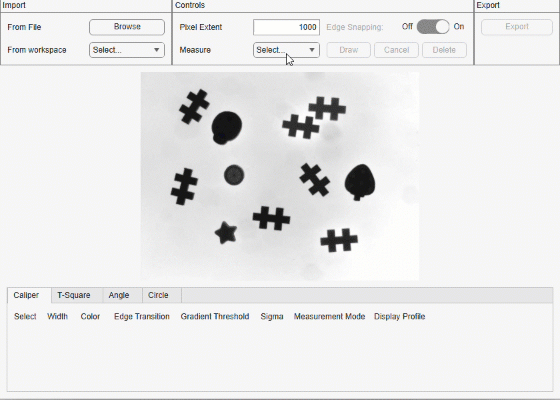Open the Measure Select dropdown

286,50
